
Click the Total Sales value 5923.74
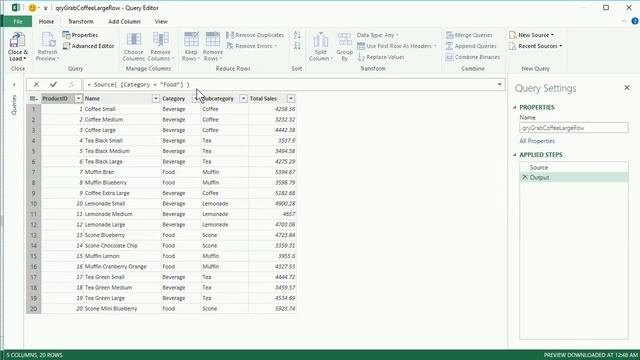(272, 309)
